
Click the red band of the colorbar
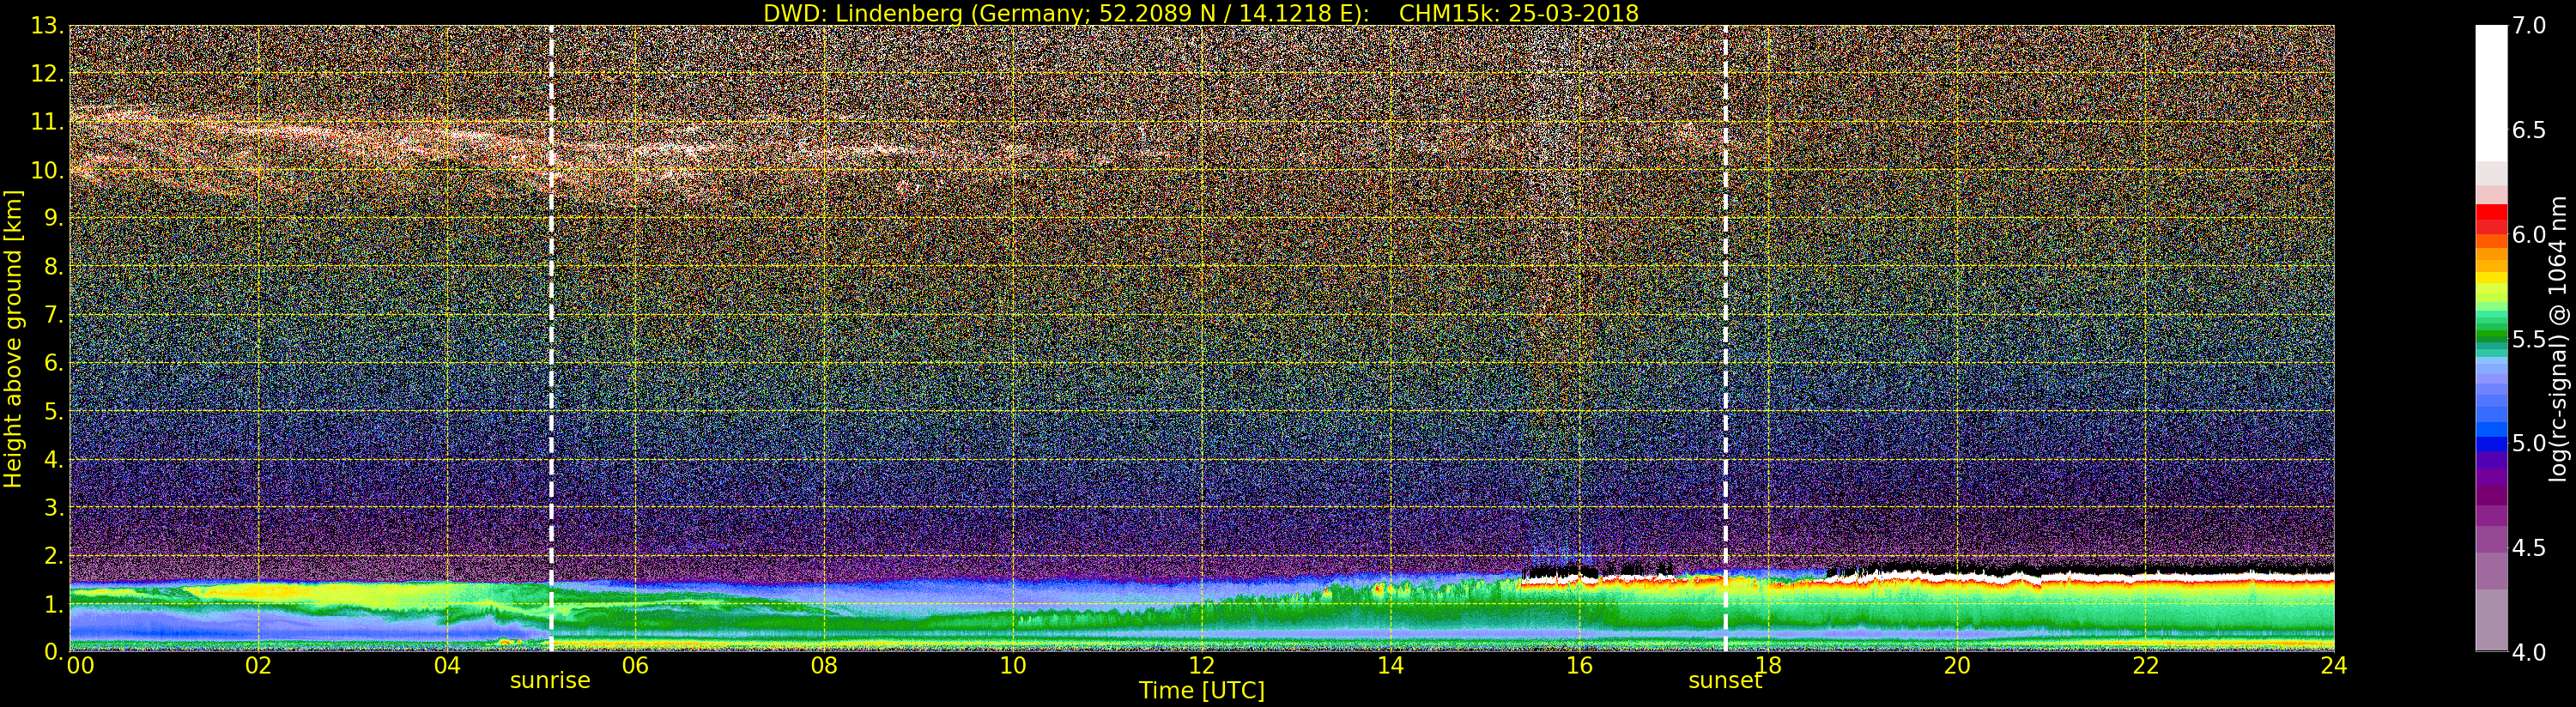[x=2491, y=219]
